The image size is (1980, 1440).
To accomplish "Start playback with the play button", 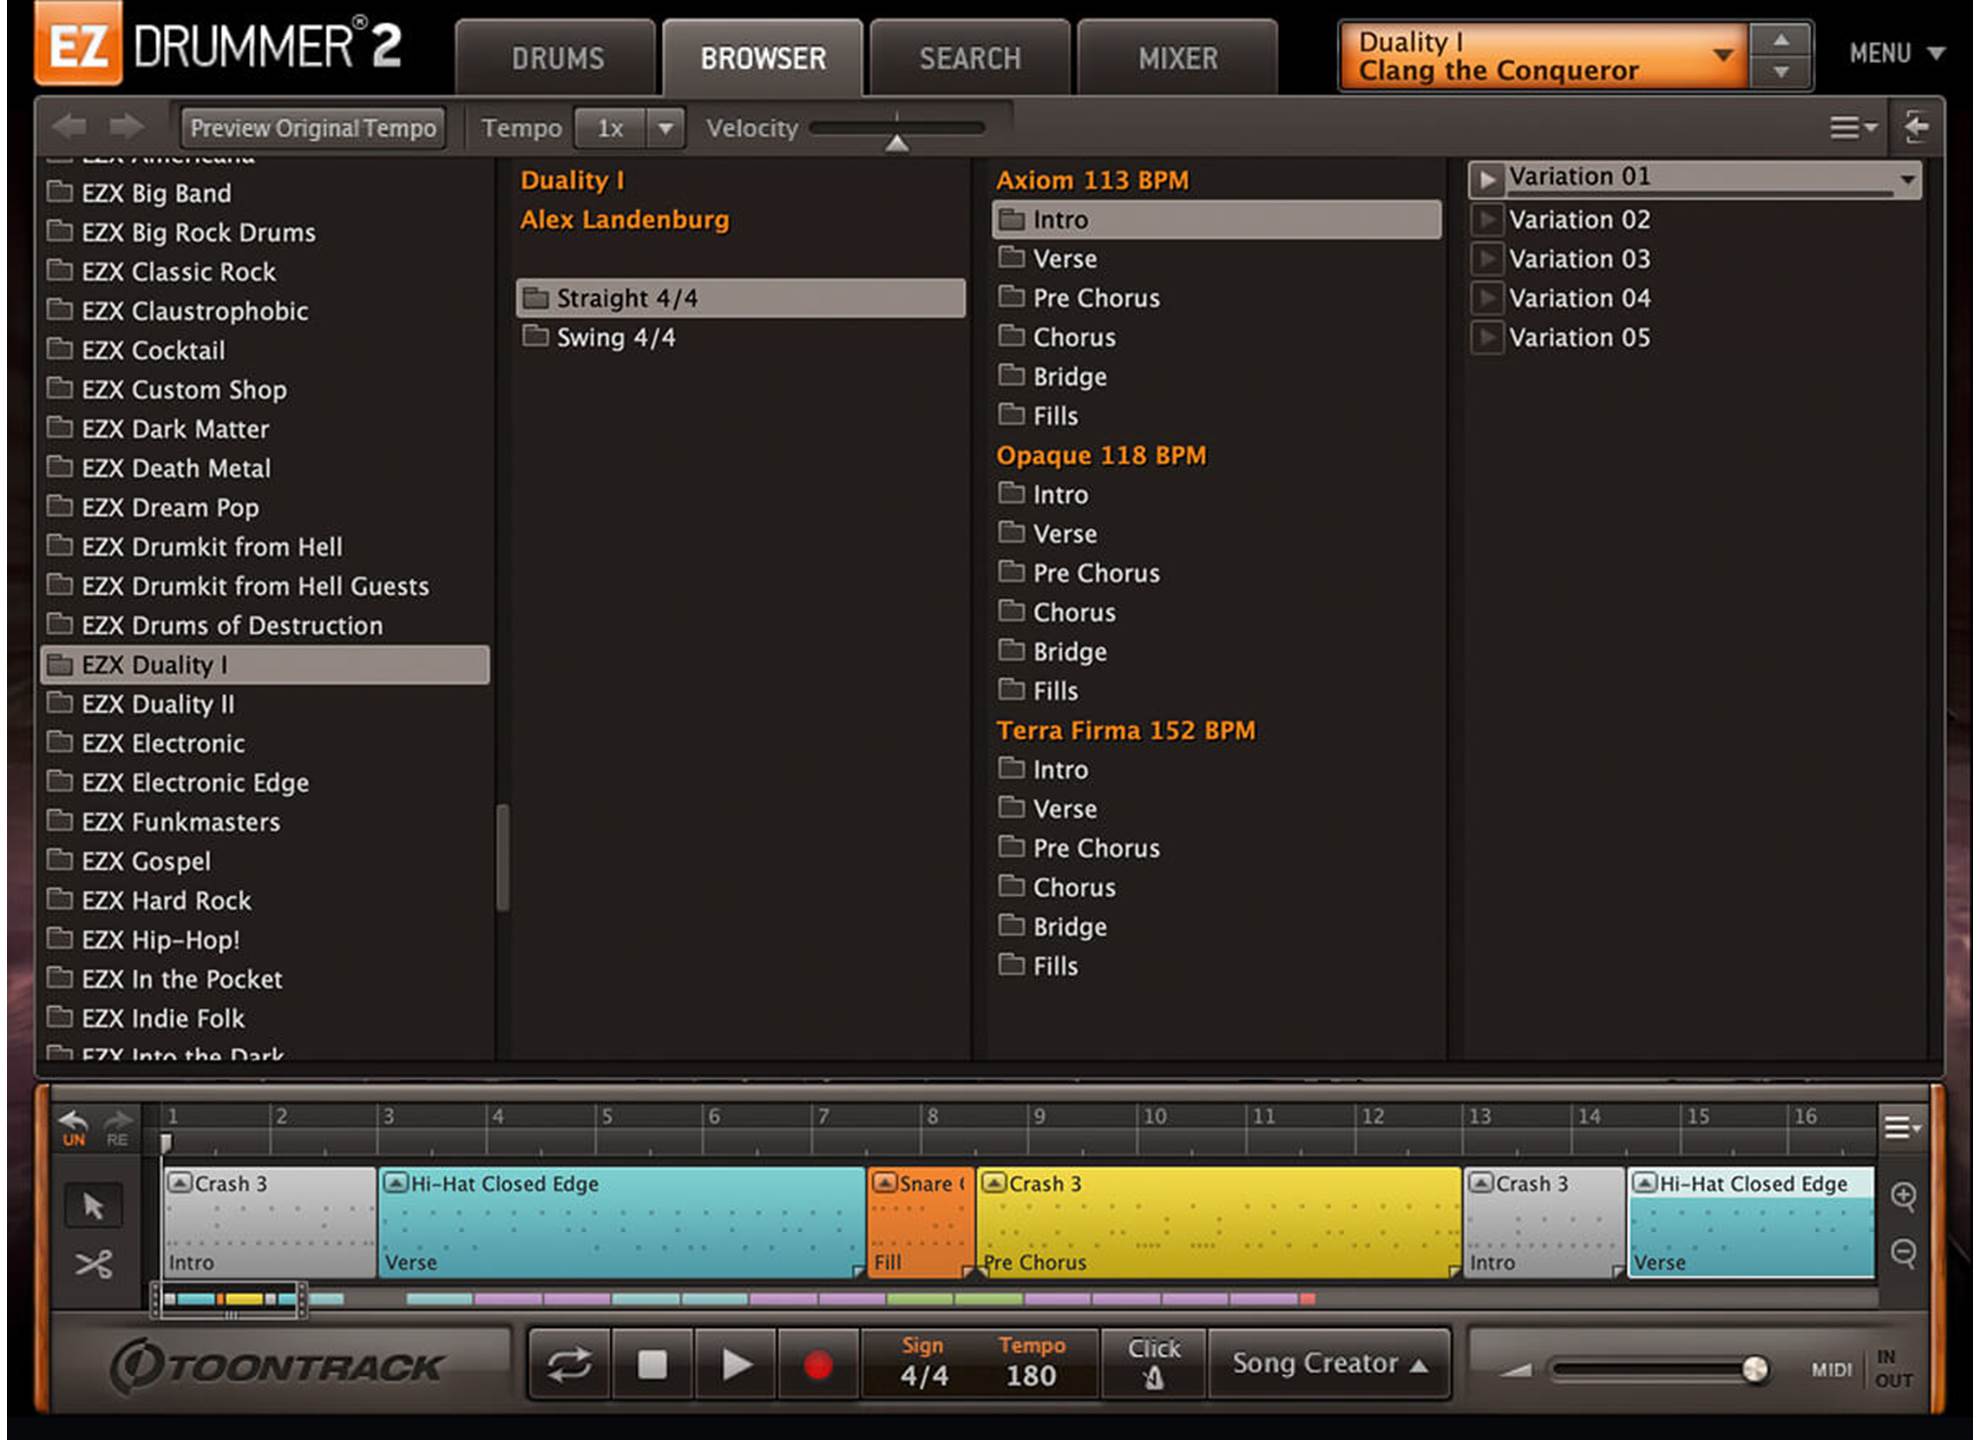I will 736,1364.
